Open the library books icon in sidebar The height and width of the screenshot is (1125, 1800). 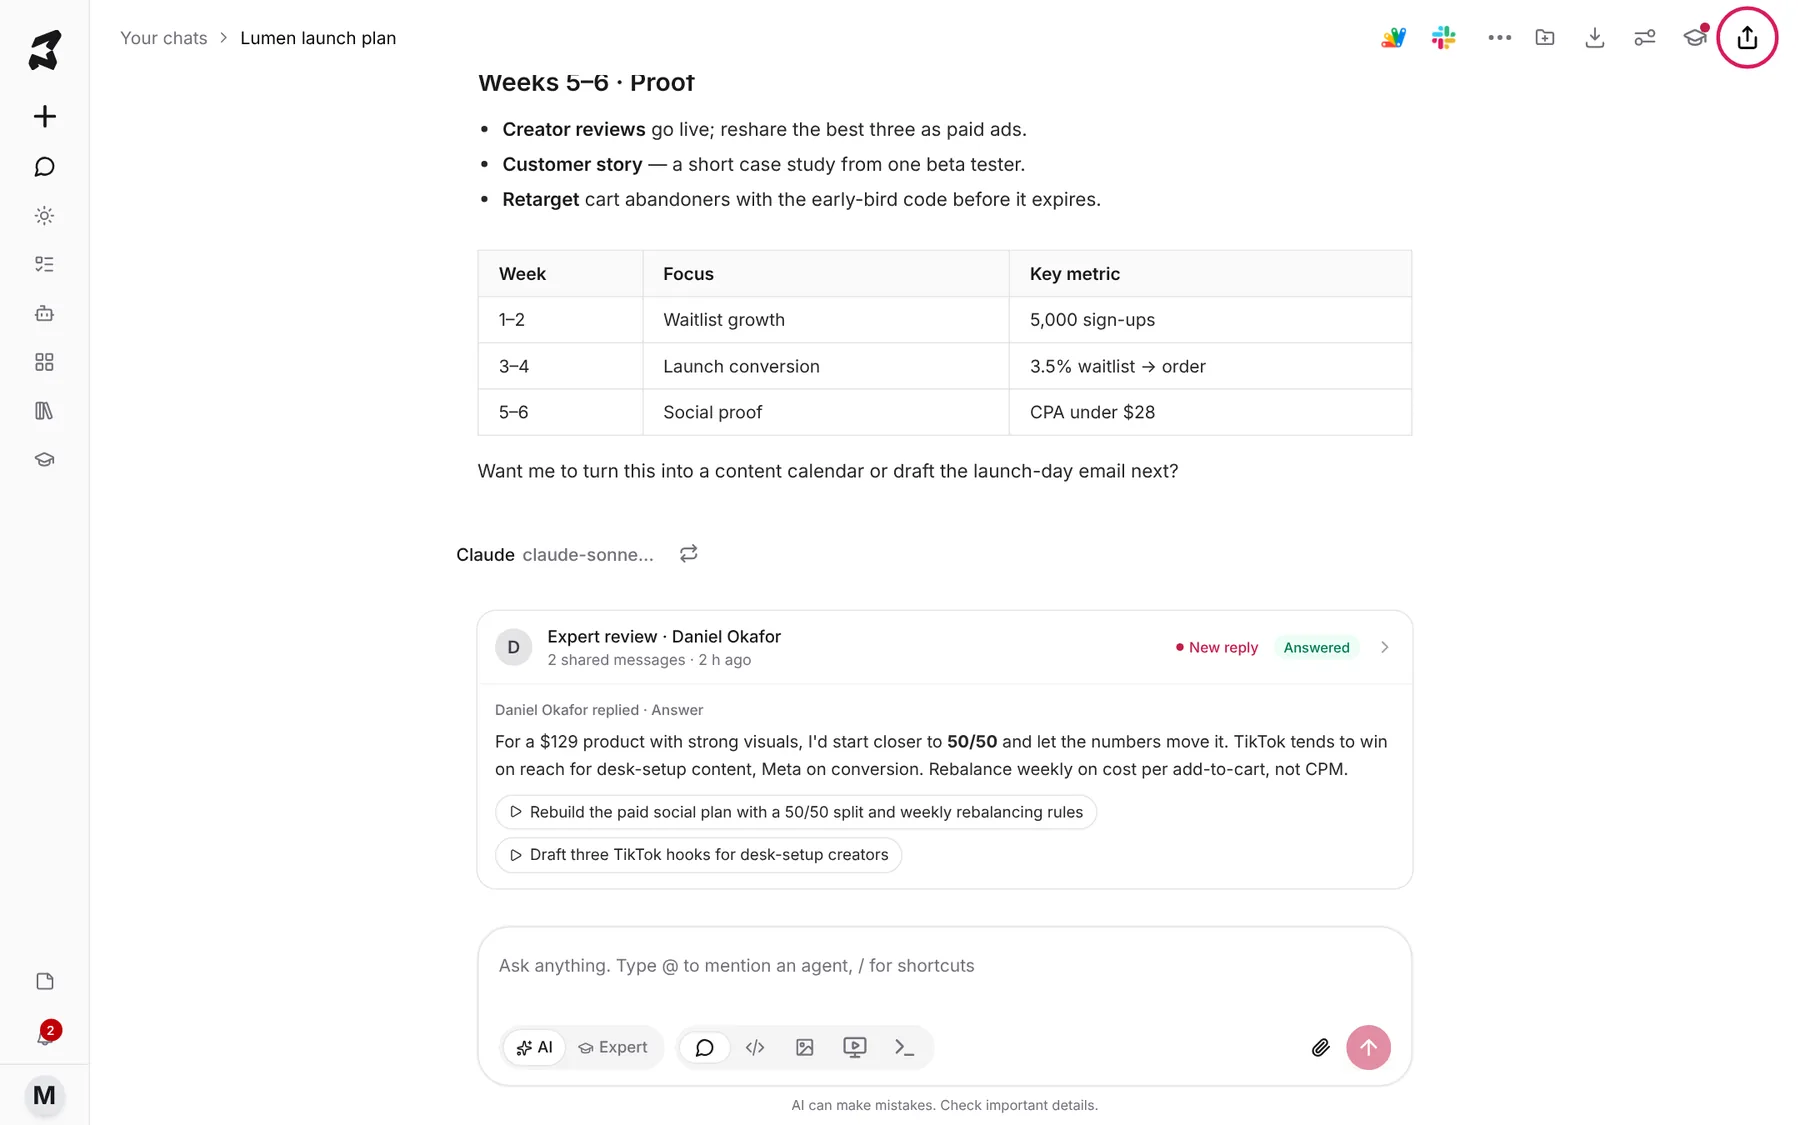click(x=44, y=411)
